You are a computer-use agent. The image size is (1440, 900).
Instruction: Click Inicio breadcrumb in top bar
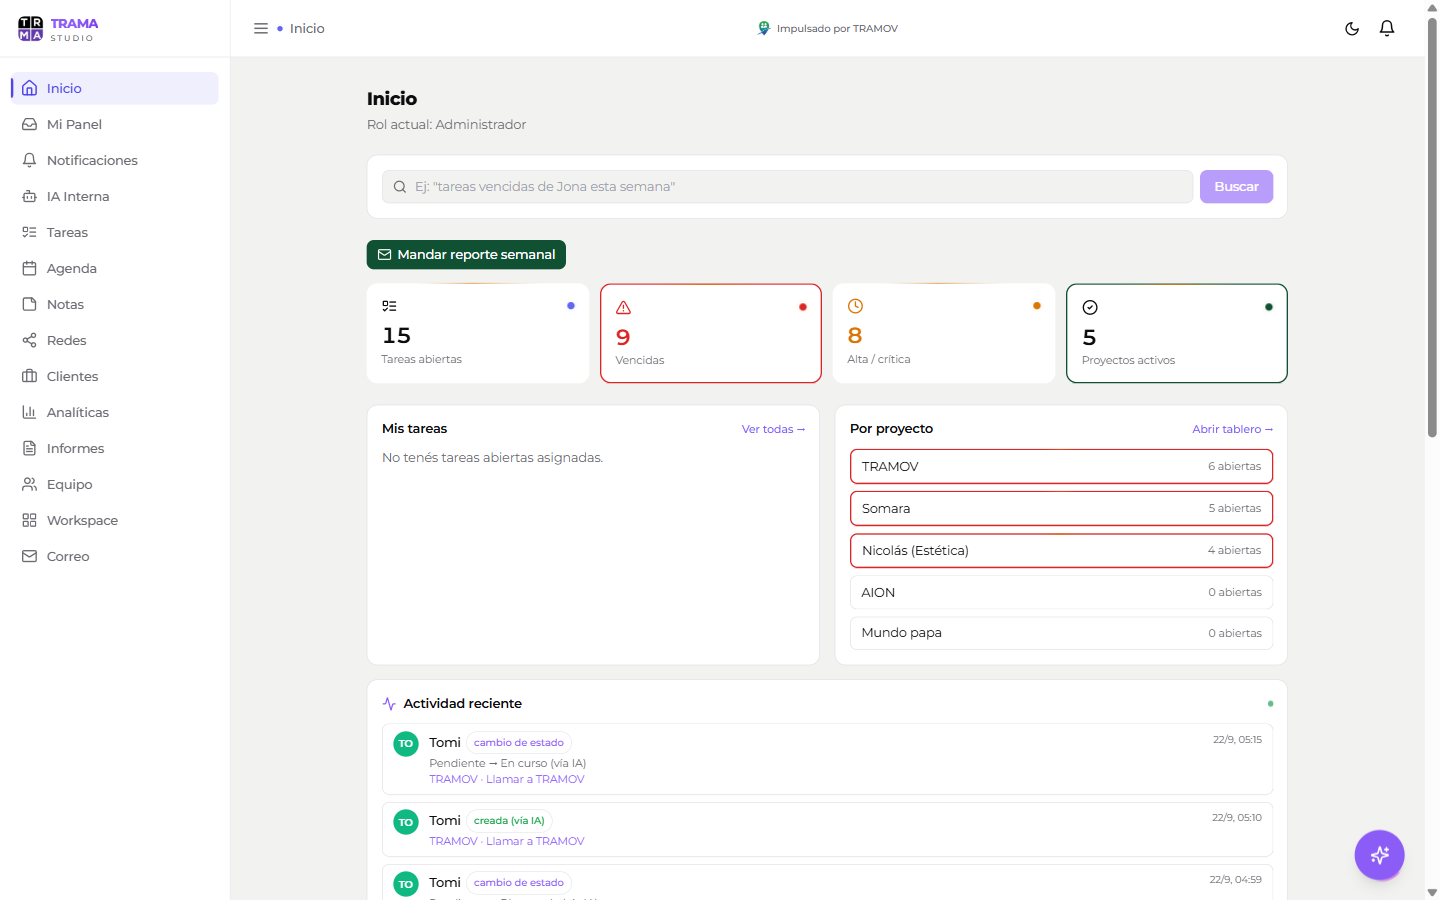[x=307, y=29]
